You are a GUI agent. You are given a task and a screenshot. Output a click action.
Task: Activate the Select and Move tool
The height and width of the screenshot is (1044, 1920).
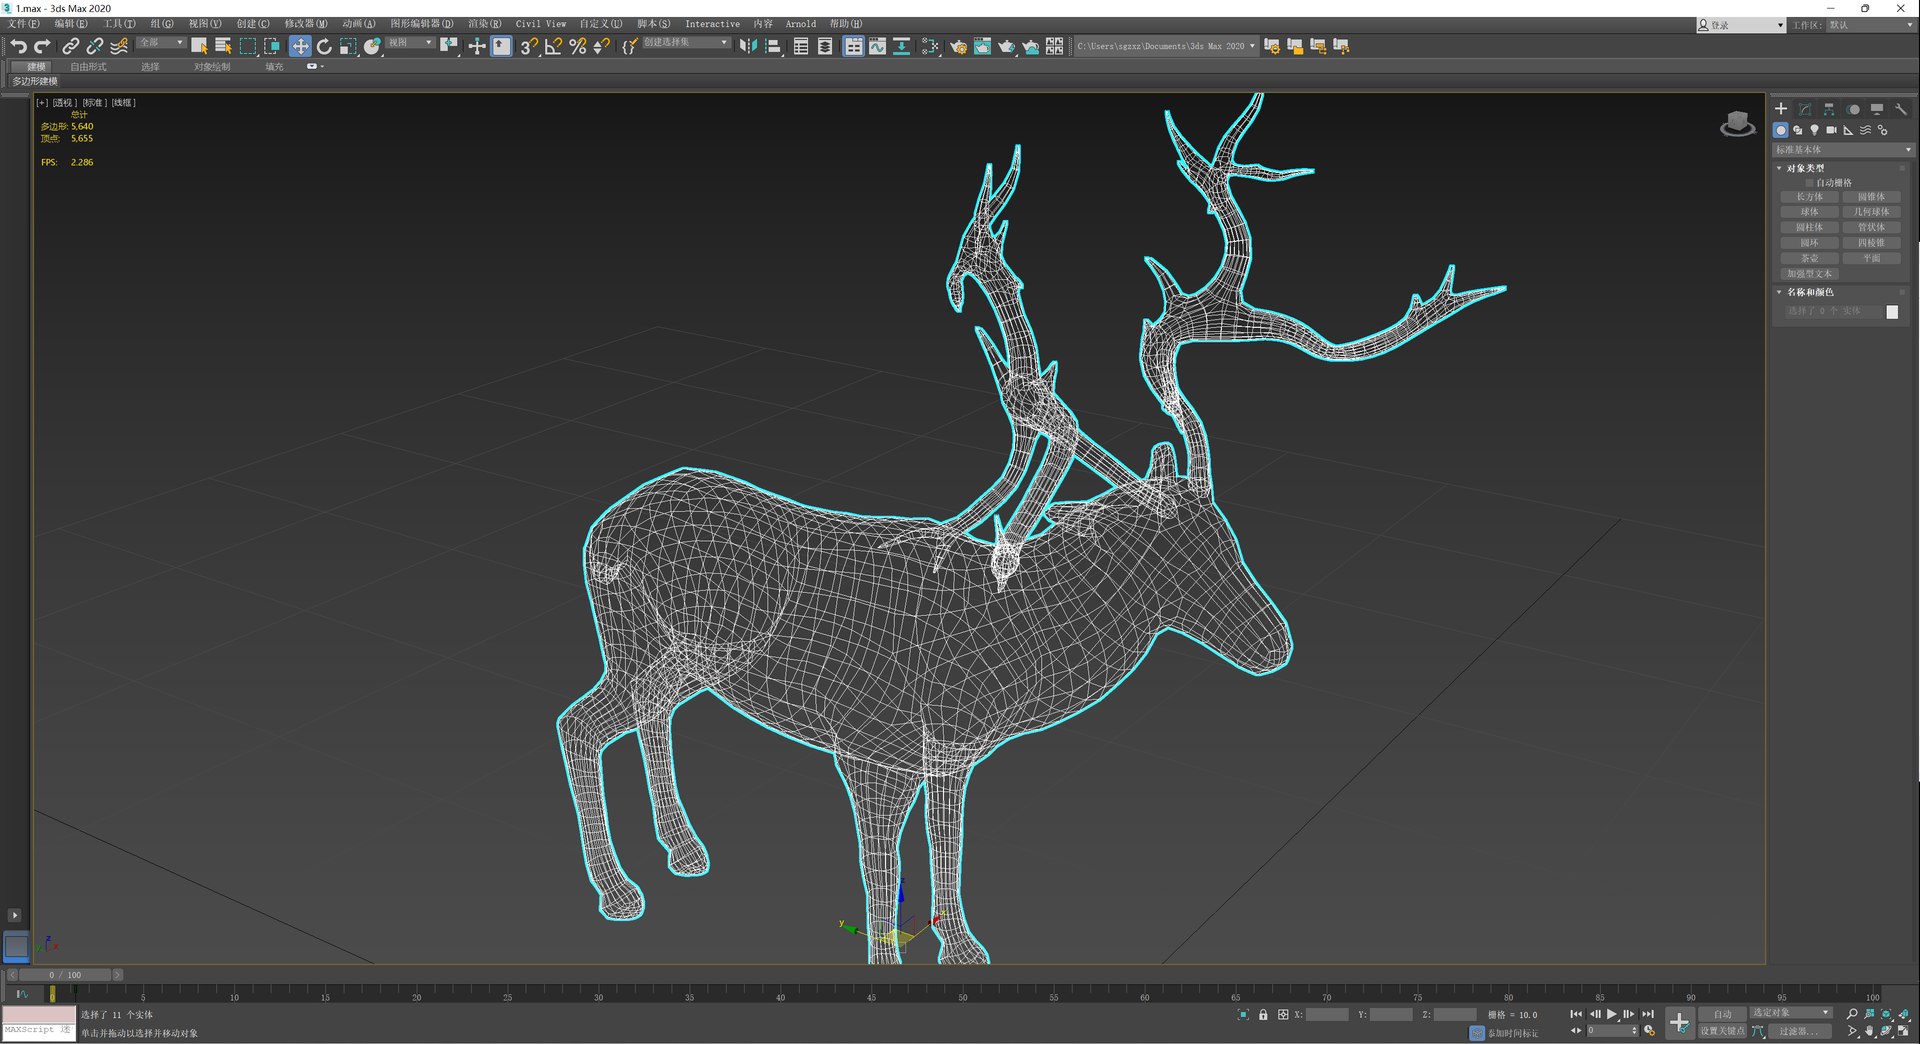tap(299, 46)
